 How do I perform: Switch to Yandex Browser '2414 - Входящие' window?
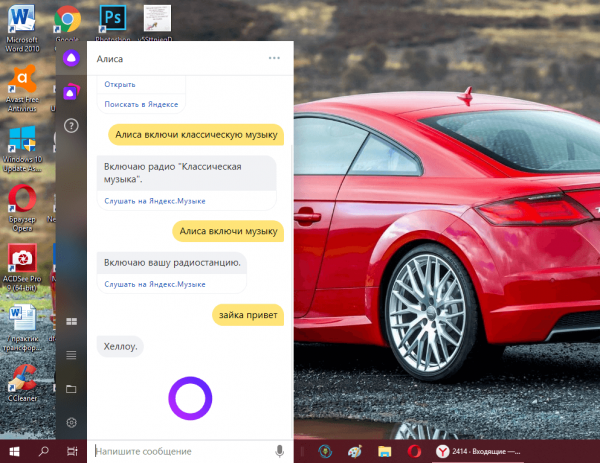click(x=478, y=452)
